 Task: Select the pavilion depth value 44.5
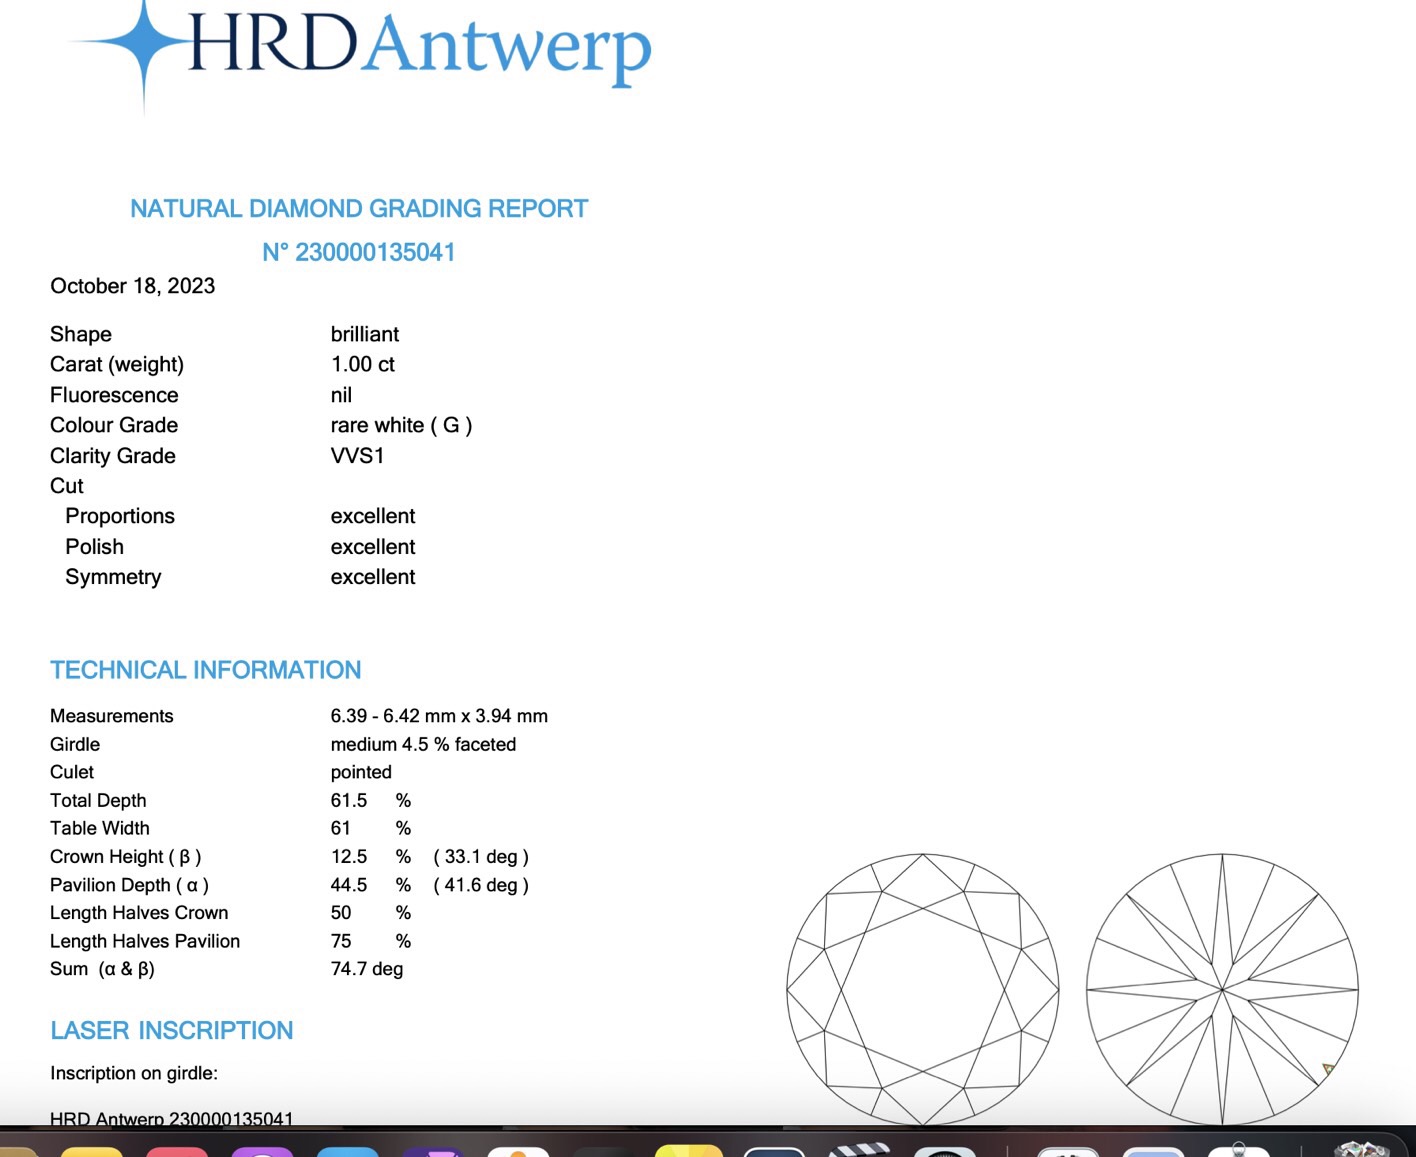click(x=349, y=885)
